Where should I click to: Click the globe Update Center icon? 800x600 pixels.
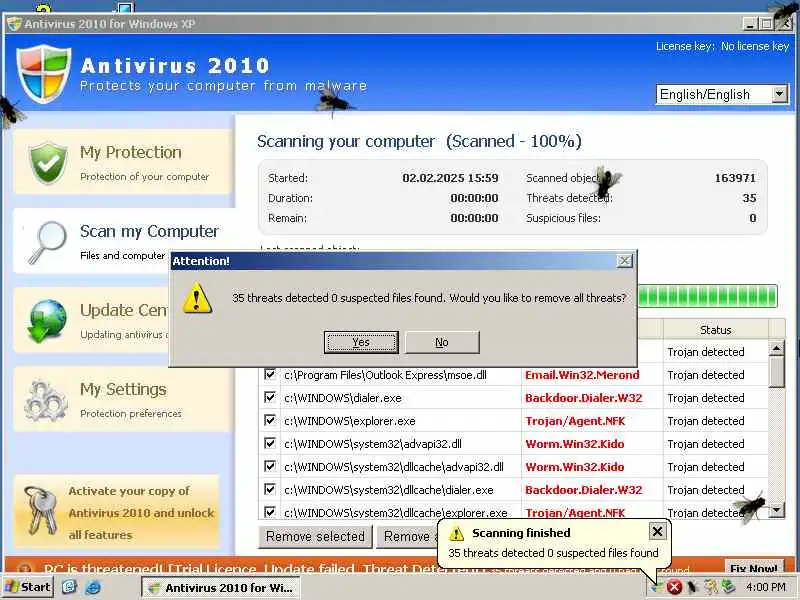tap(47, 320)
